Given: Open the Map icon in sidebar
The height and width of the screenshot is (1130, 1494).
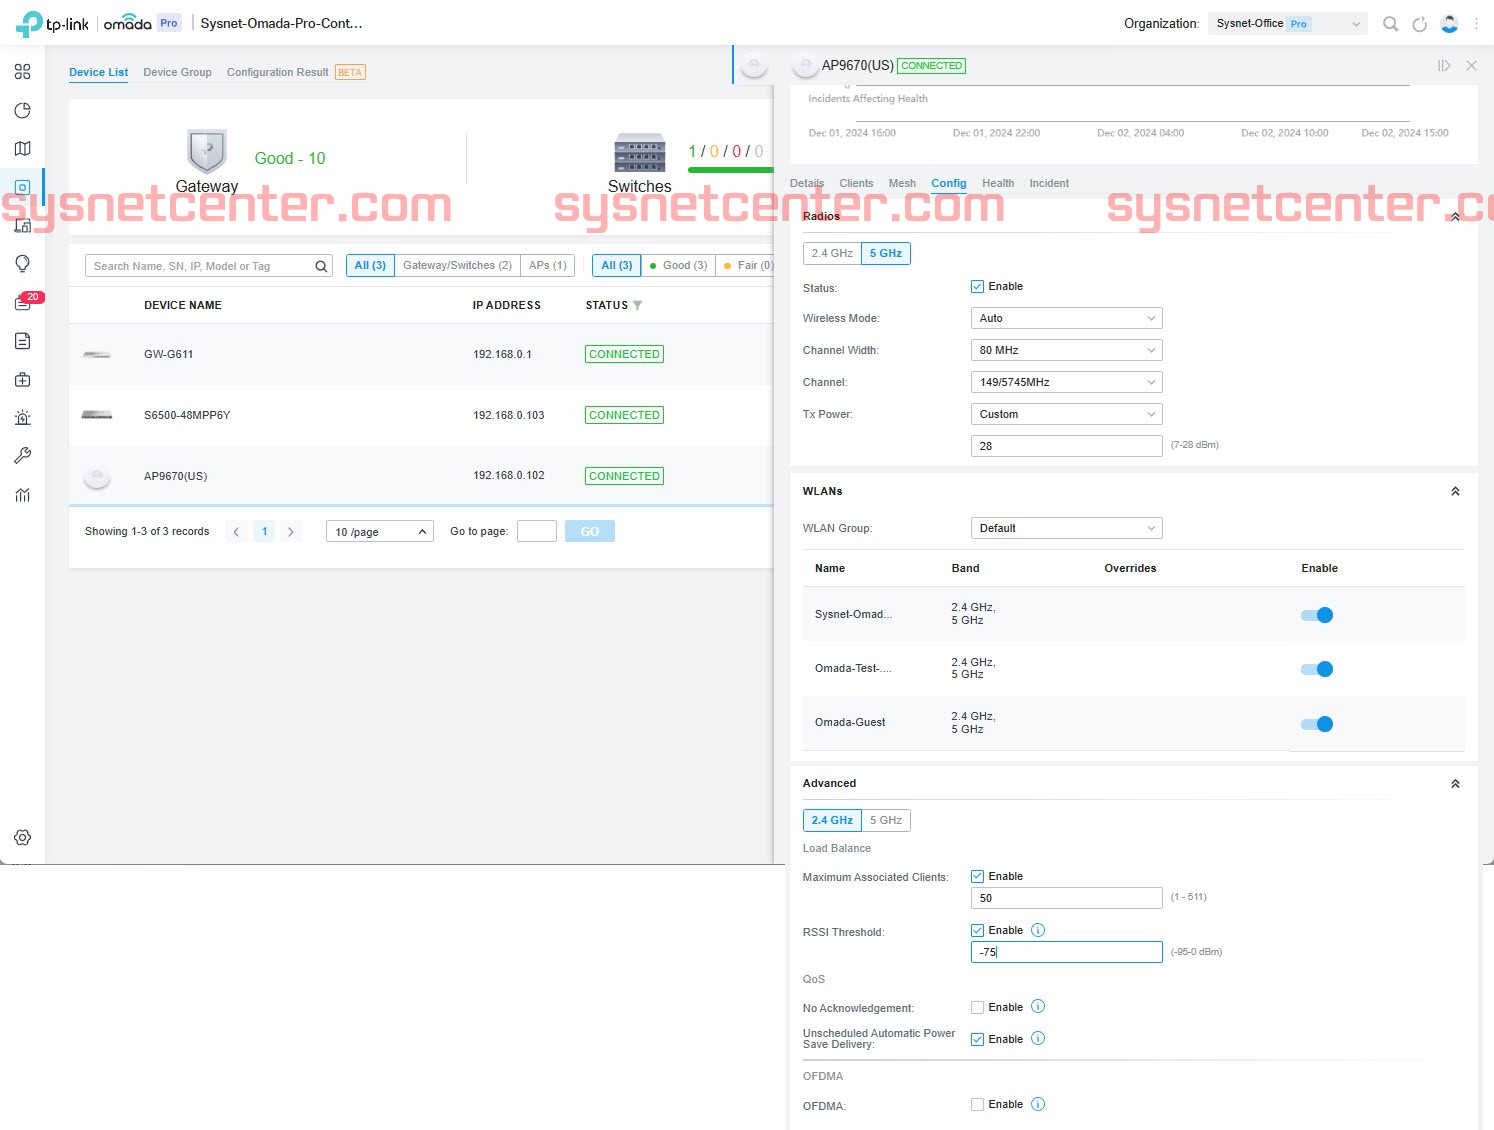Looking at the screenshot, I should click(22, 149).
